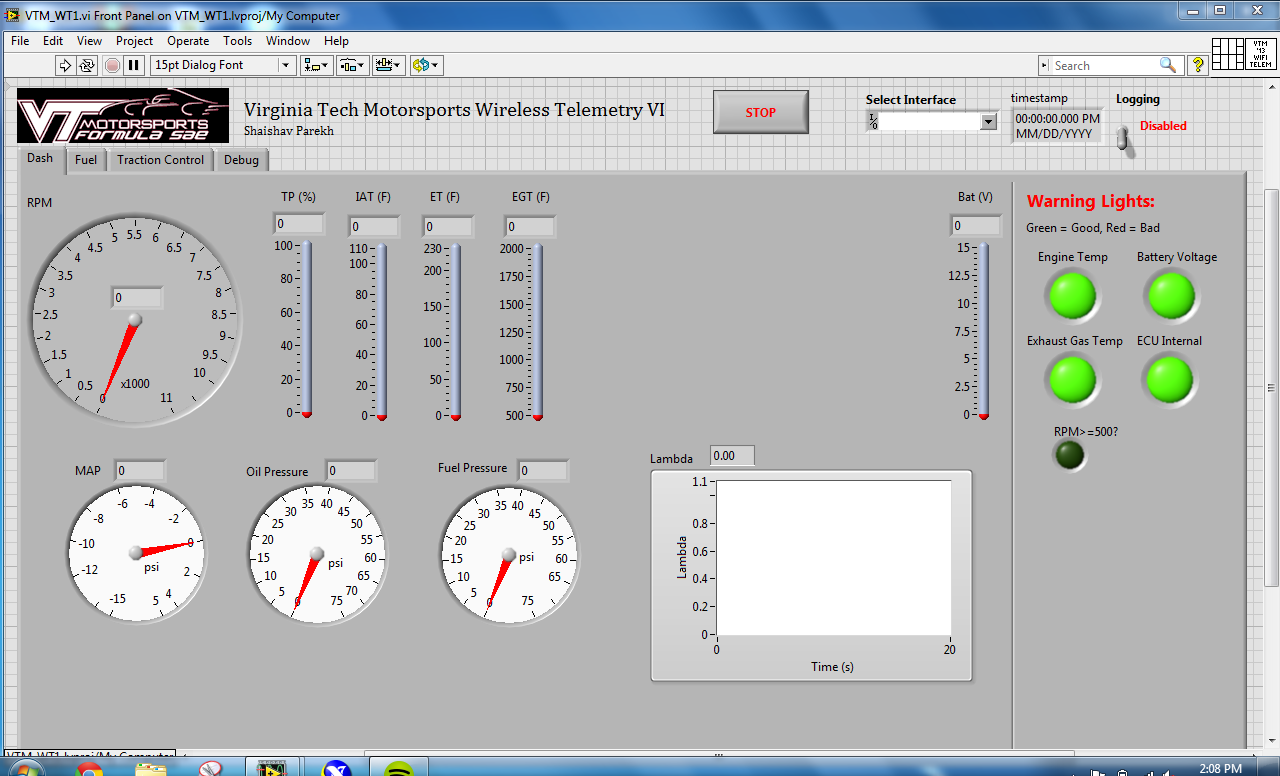Expand the Select Interface dropdown
This screenshot has width=1280, height=776.
click(x=988, y=122)
